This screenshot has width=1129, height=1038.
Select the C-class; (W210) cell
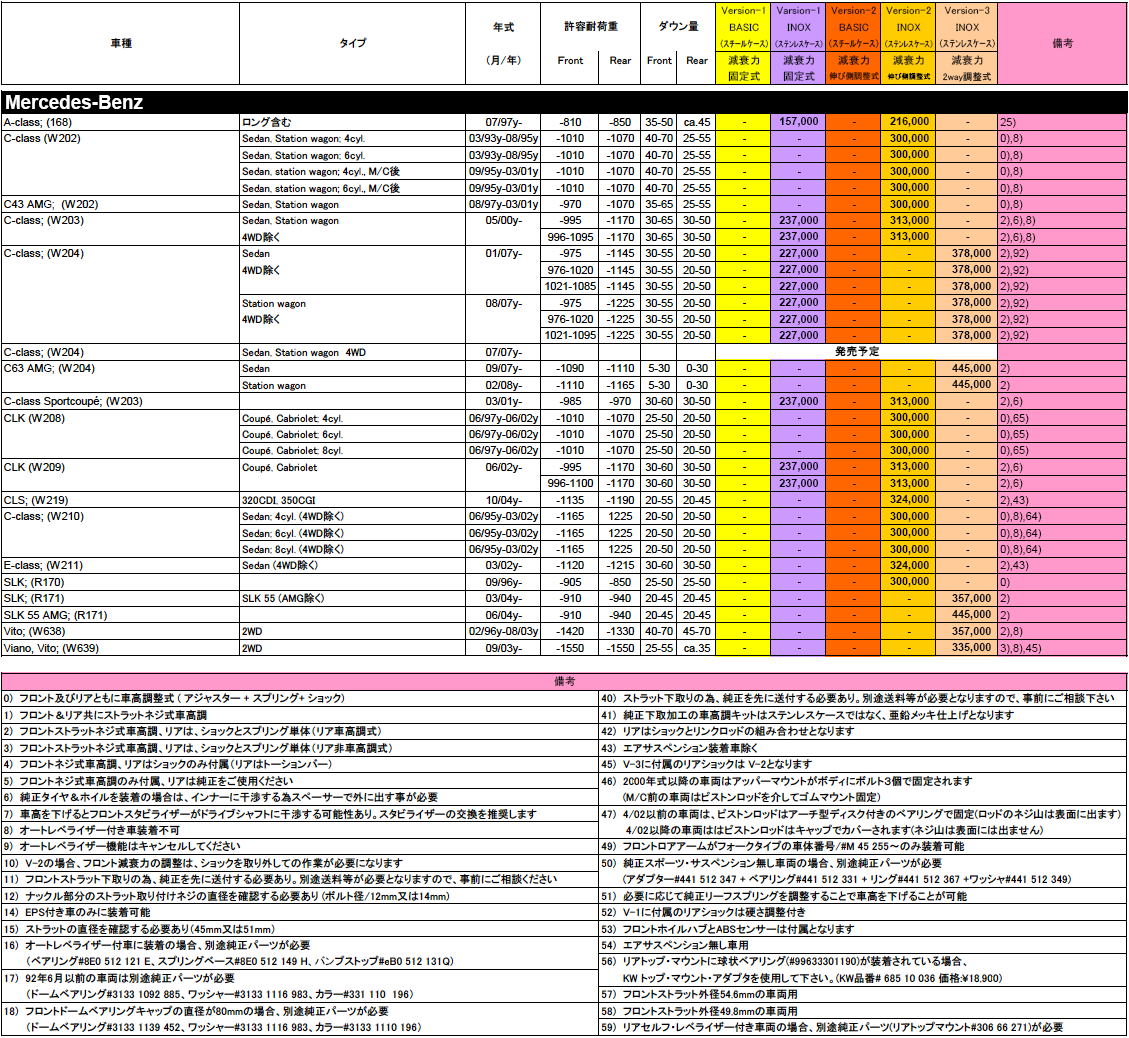(120, 533)
